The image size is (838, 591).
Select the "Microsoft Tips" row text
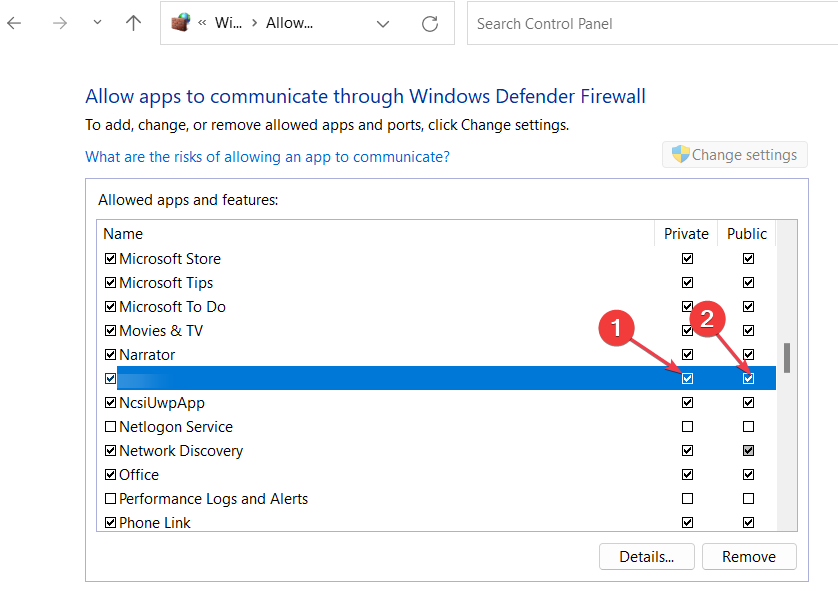(x=166, y=283)
